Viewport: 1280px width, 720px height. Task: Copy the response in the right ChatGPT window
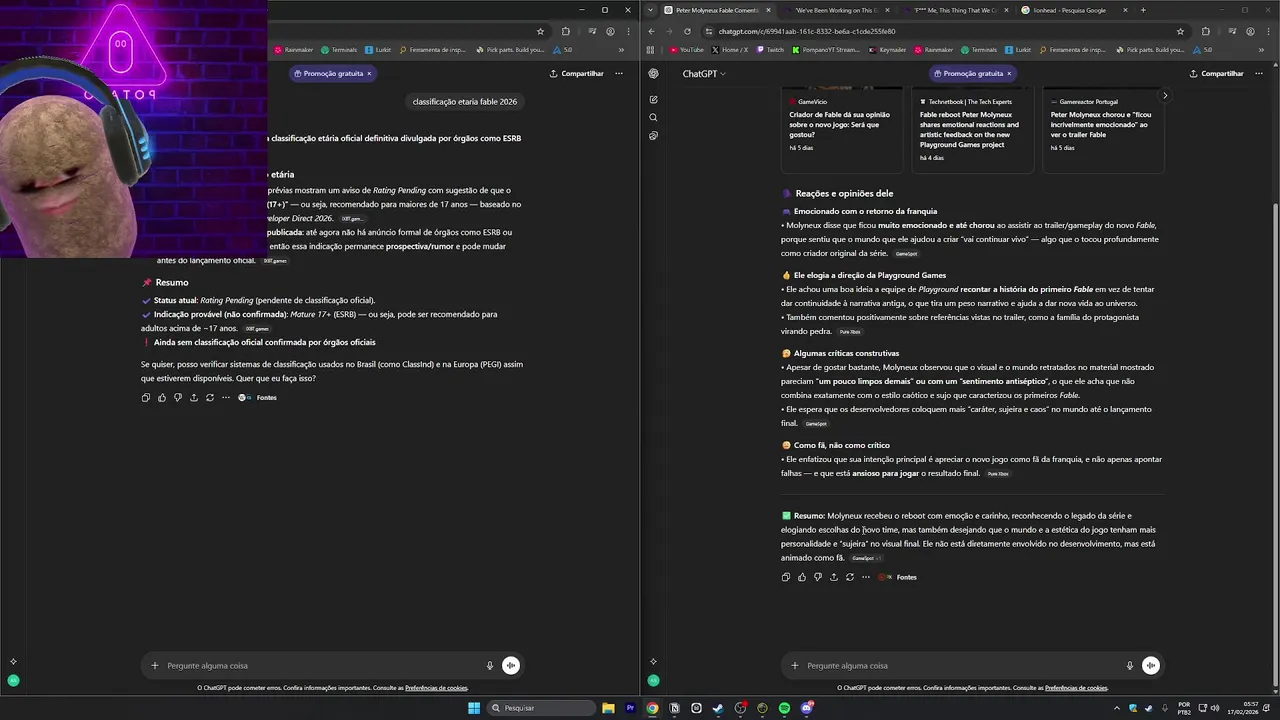pyautogui.click(x=786, y=577)
